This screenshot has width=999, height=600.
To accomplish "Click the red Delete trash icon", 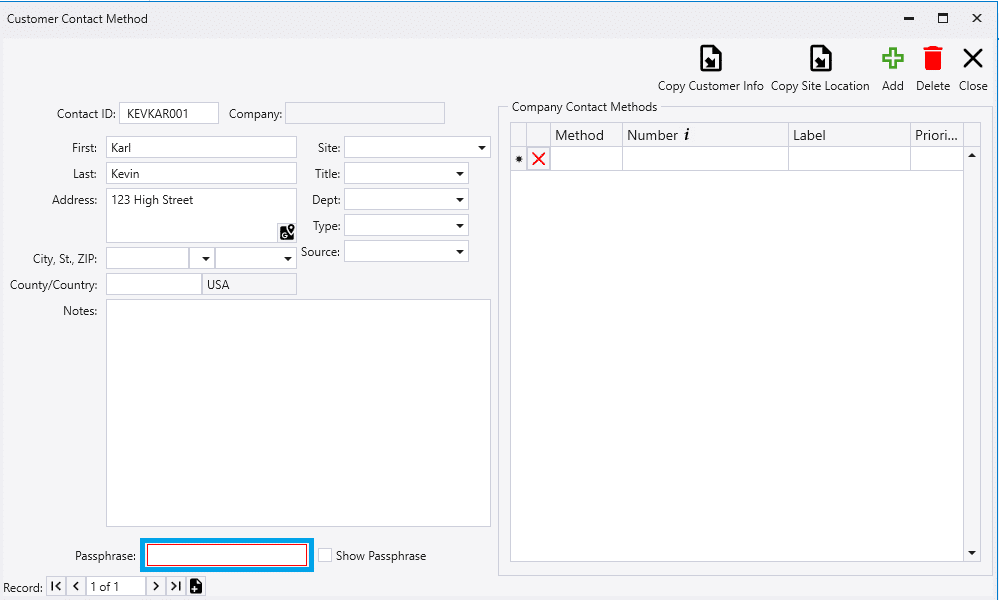I will coord(932,59).
